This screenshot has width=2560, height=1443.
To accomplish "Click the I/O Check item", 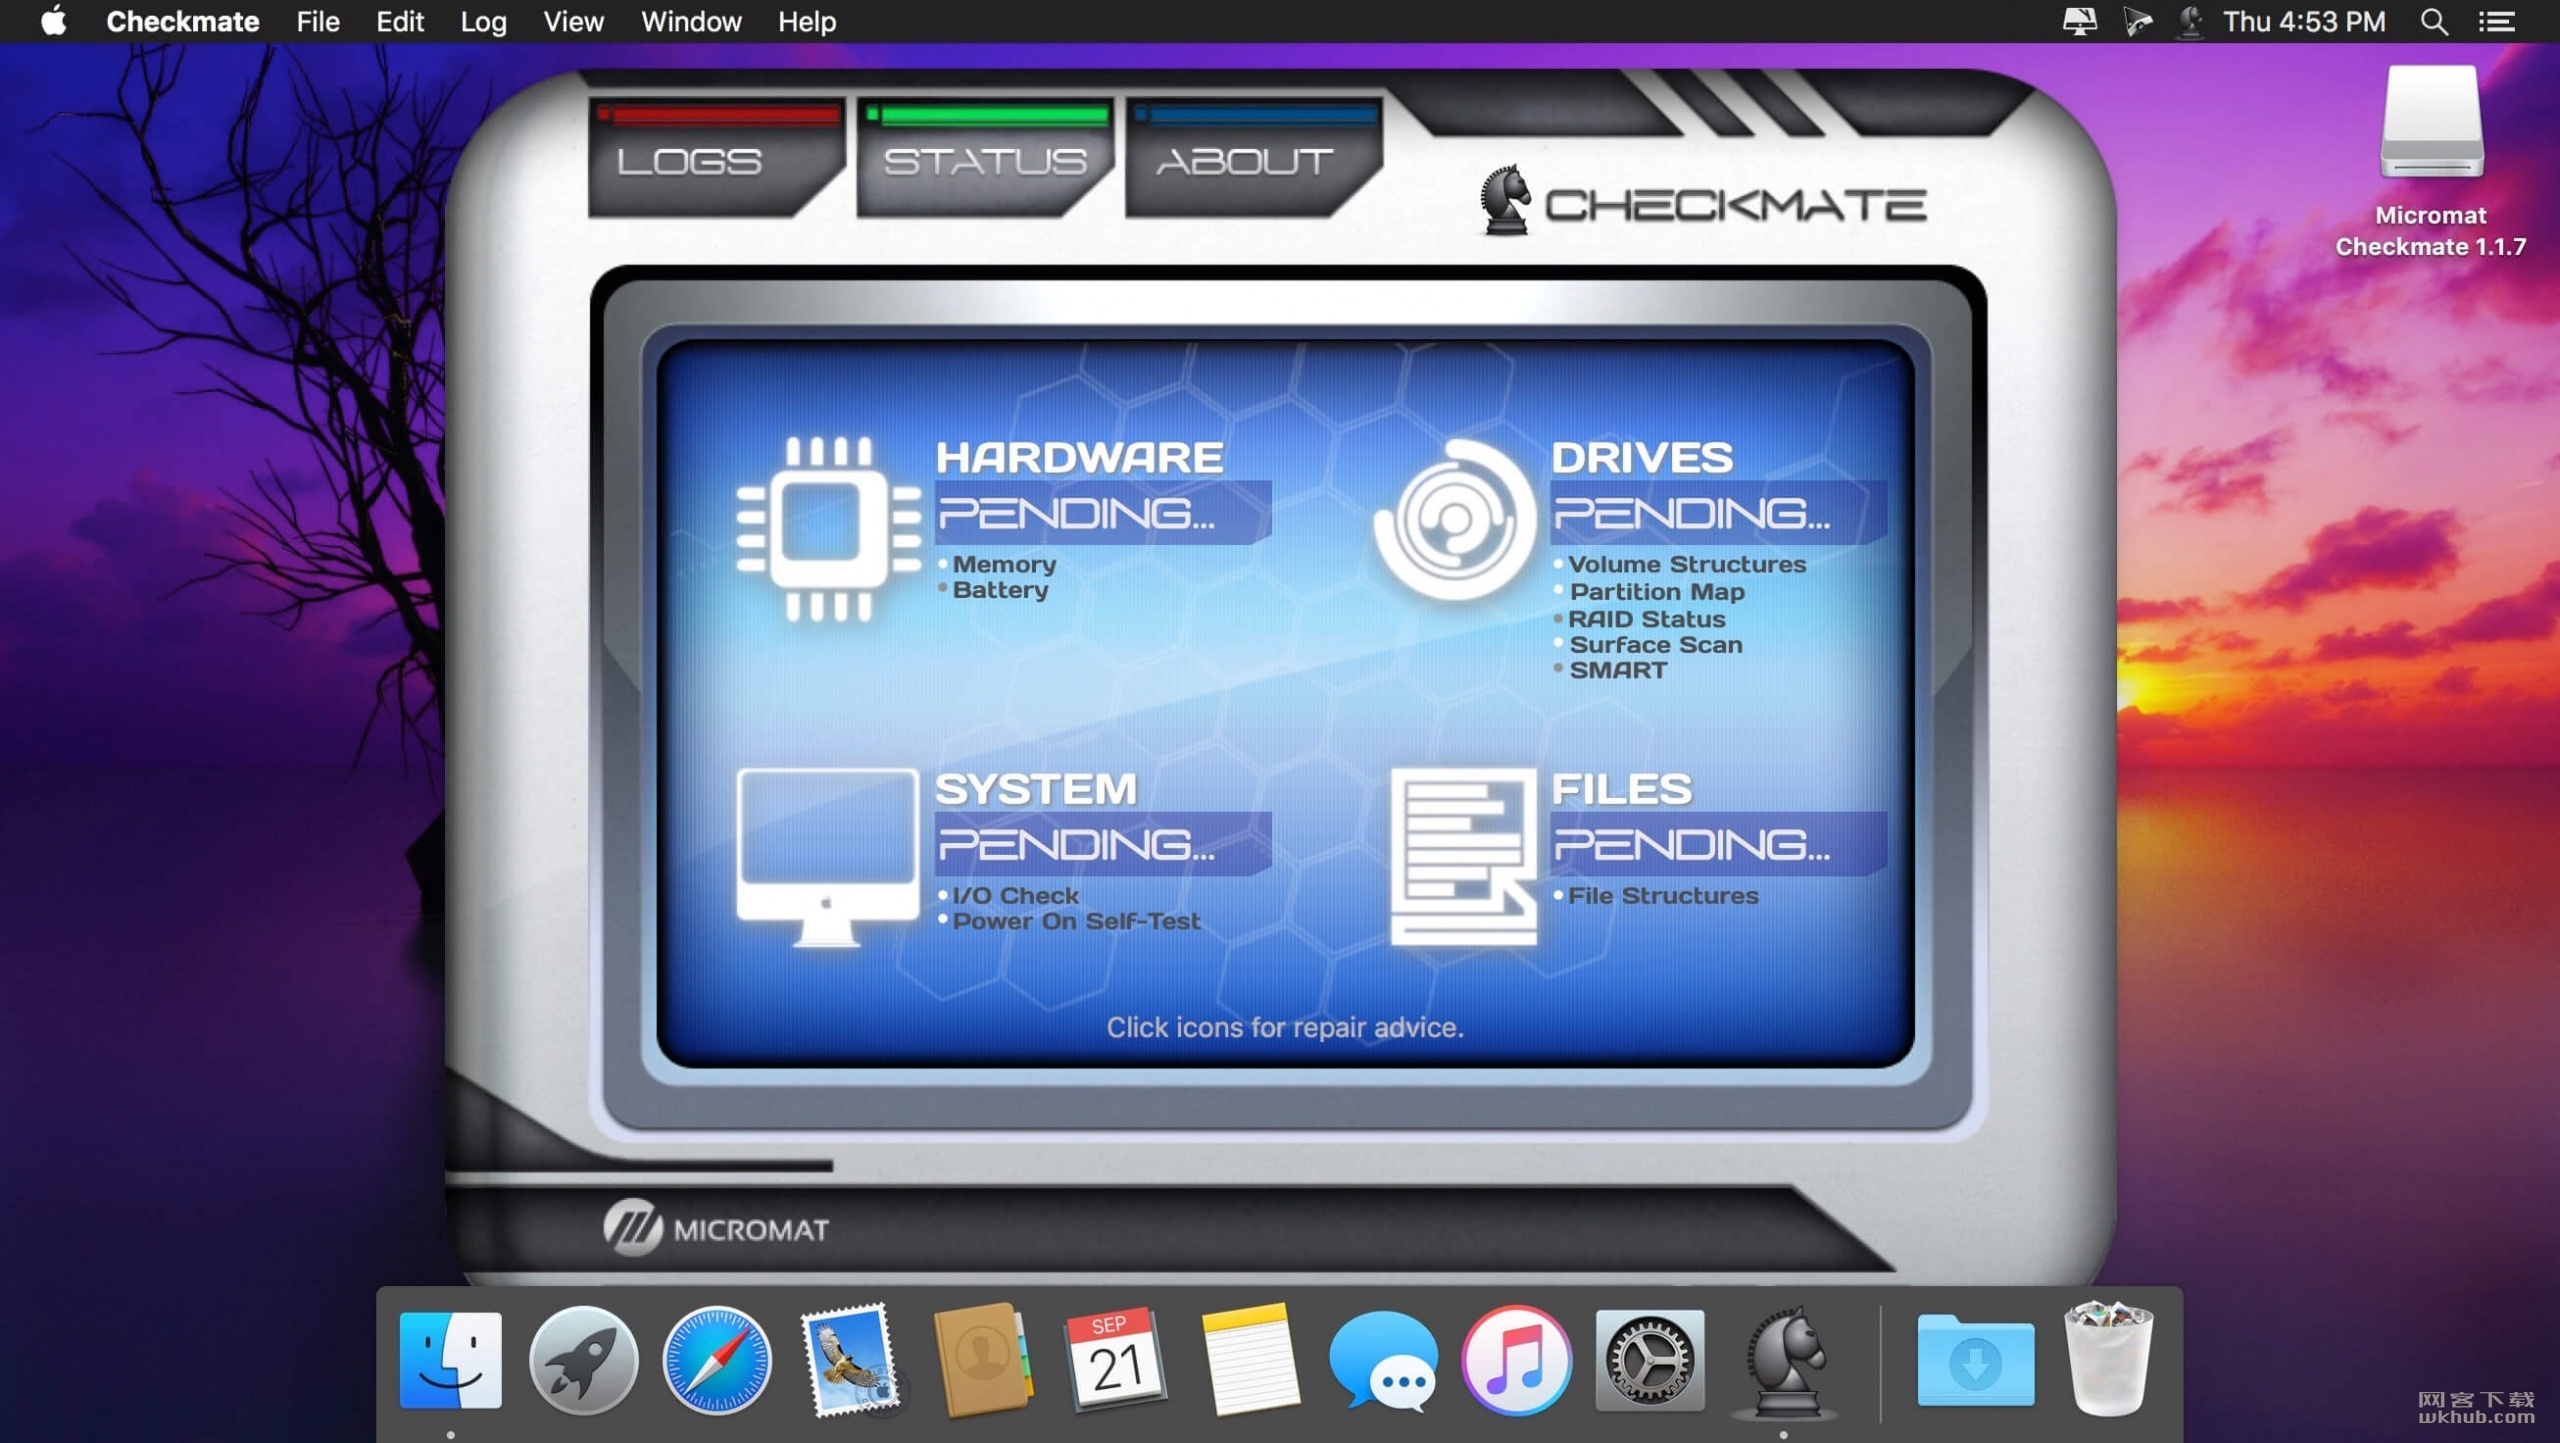I will 1015,895.
